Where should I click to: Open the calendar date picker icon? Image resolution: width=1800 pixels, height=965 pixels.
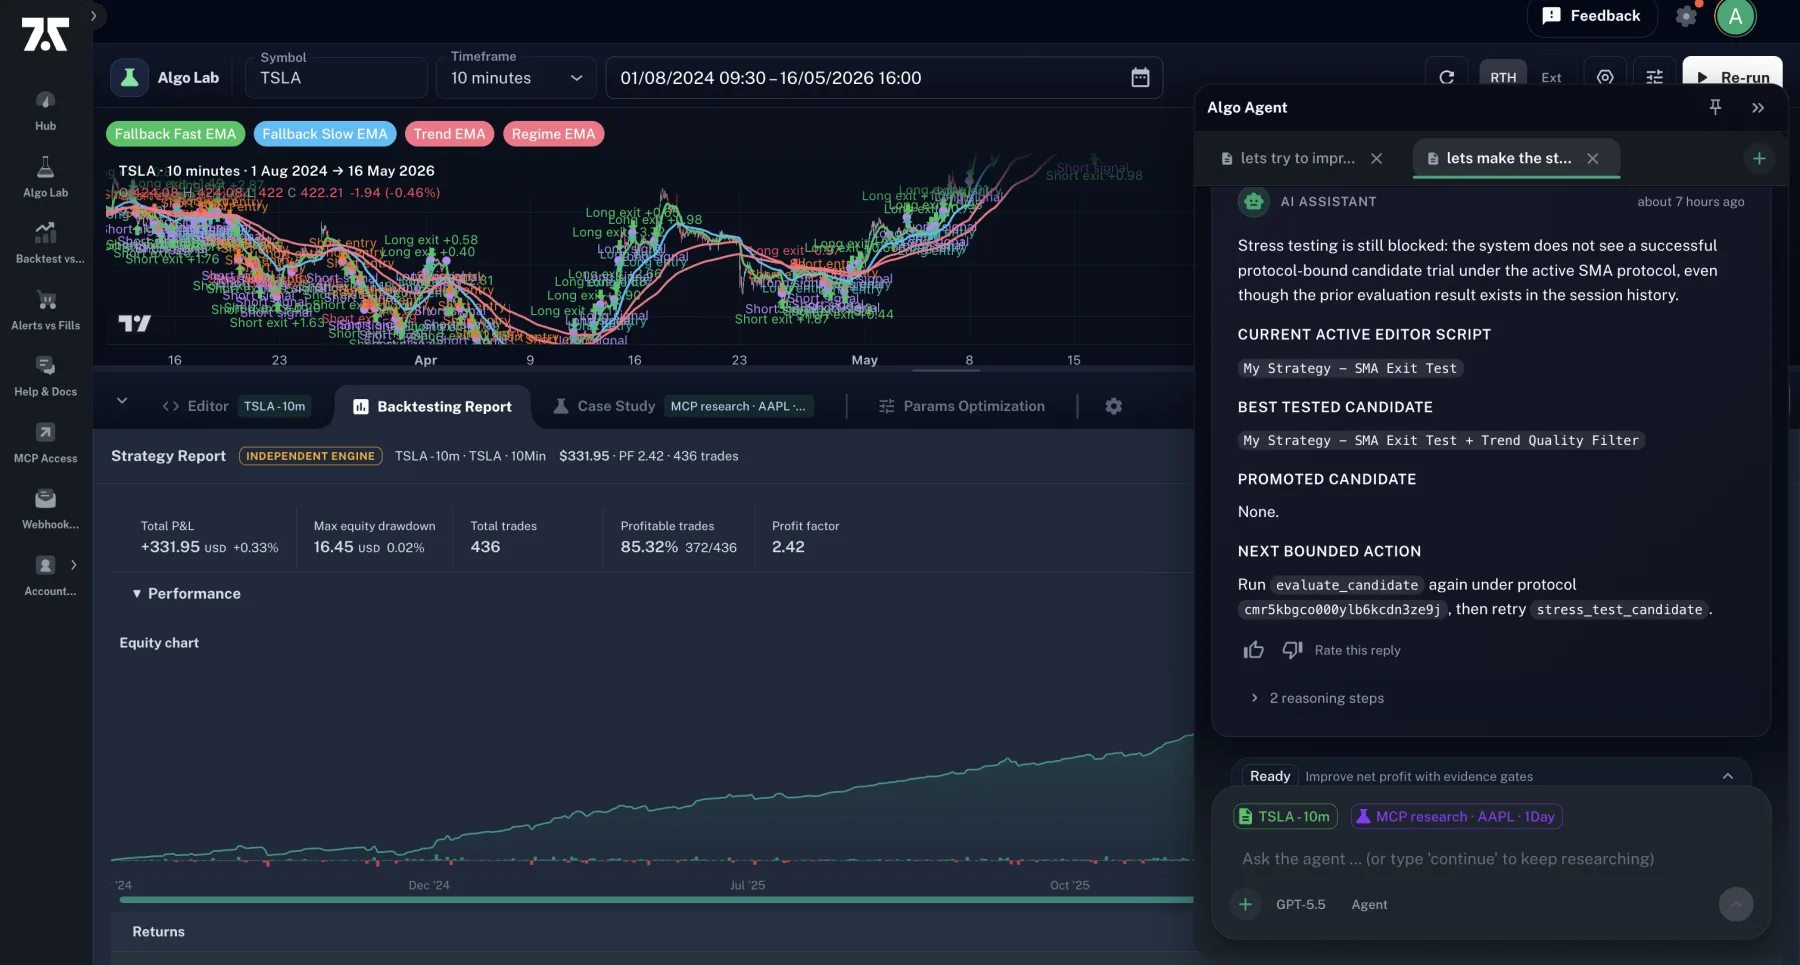1140,78
